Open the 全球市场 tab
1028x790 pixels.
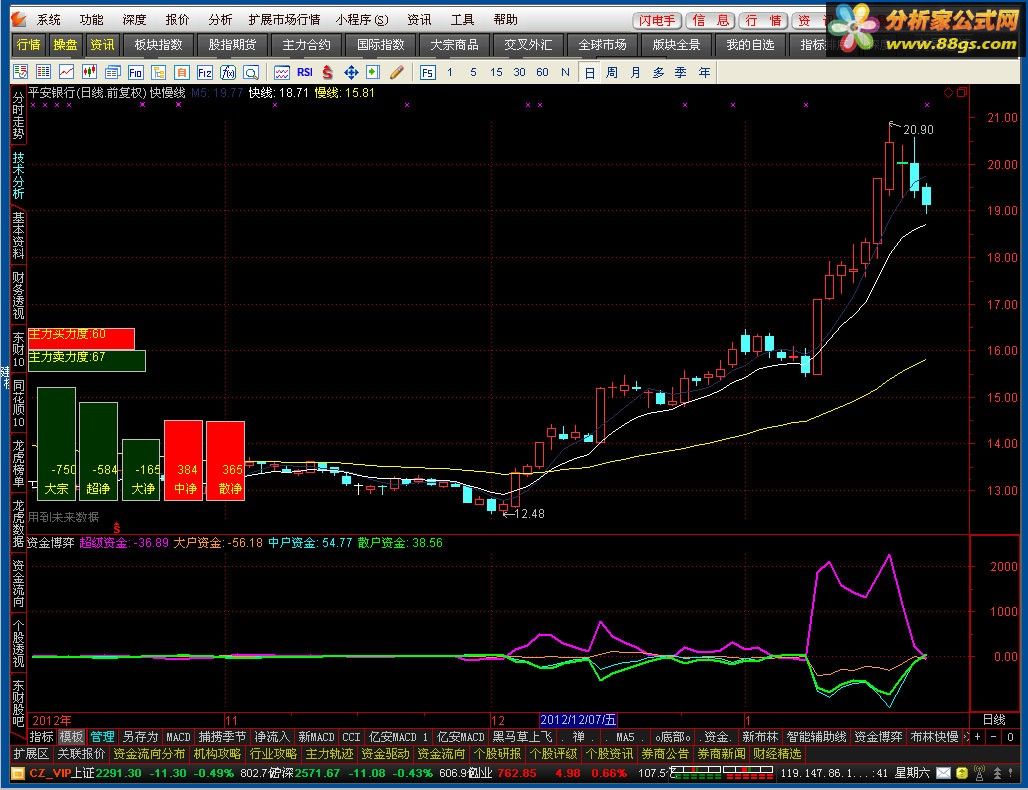click(602, 45)
